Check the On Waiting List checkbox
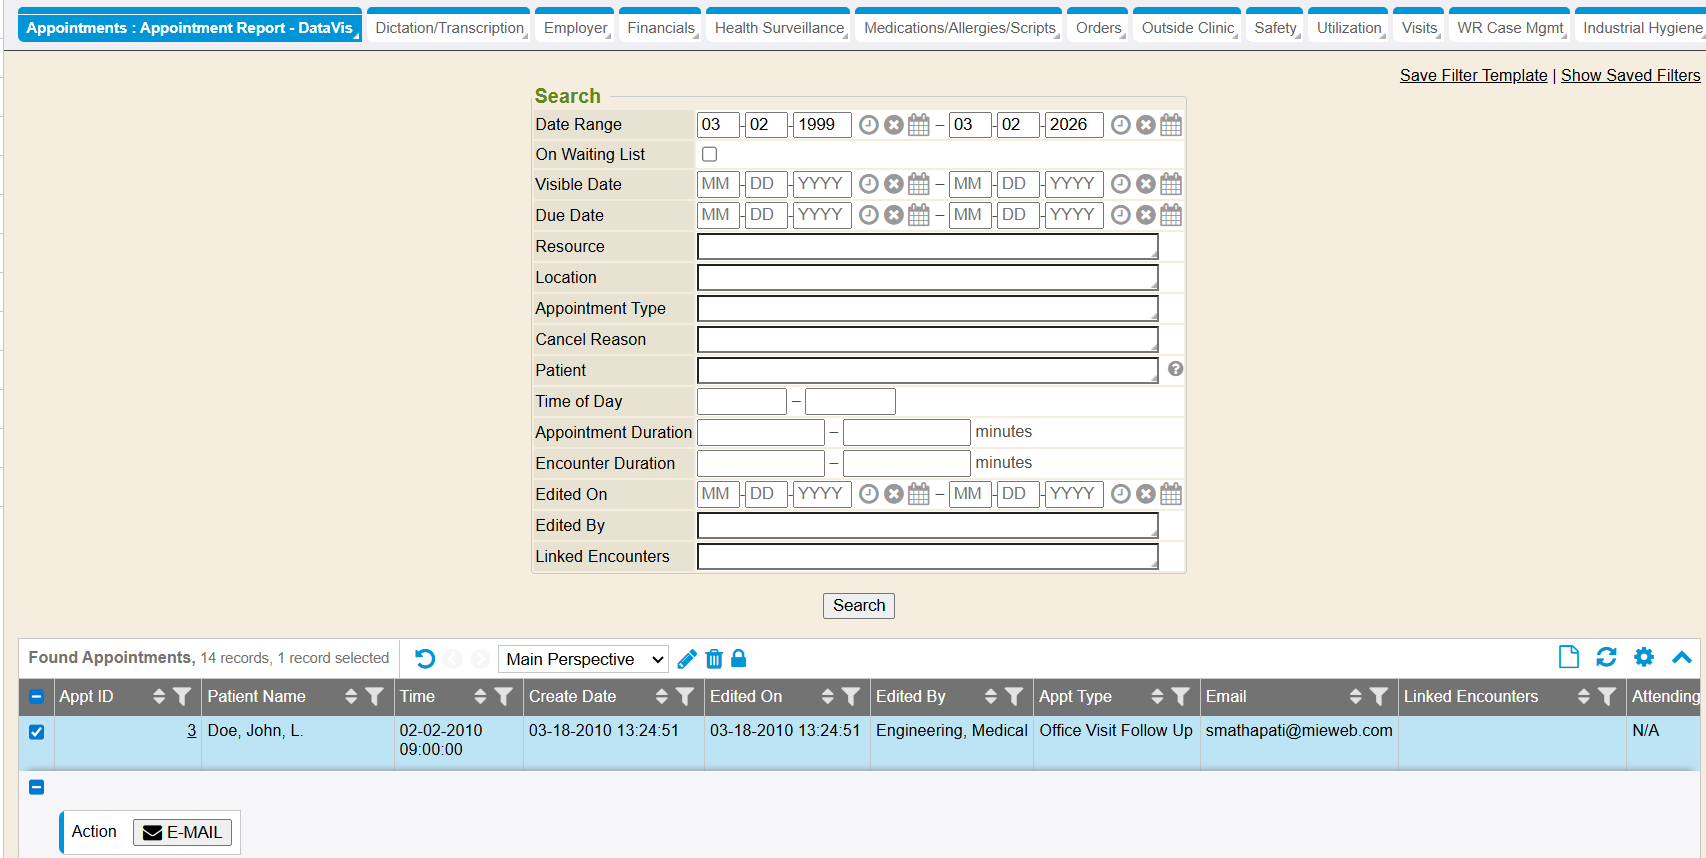The height and width of the screenshot is (858, 1706). coord(710,154)
